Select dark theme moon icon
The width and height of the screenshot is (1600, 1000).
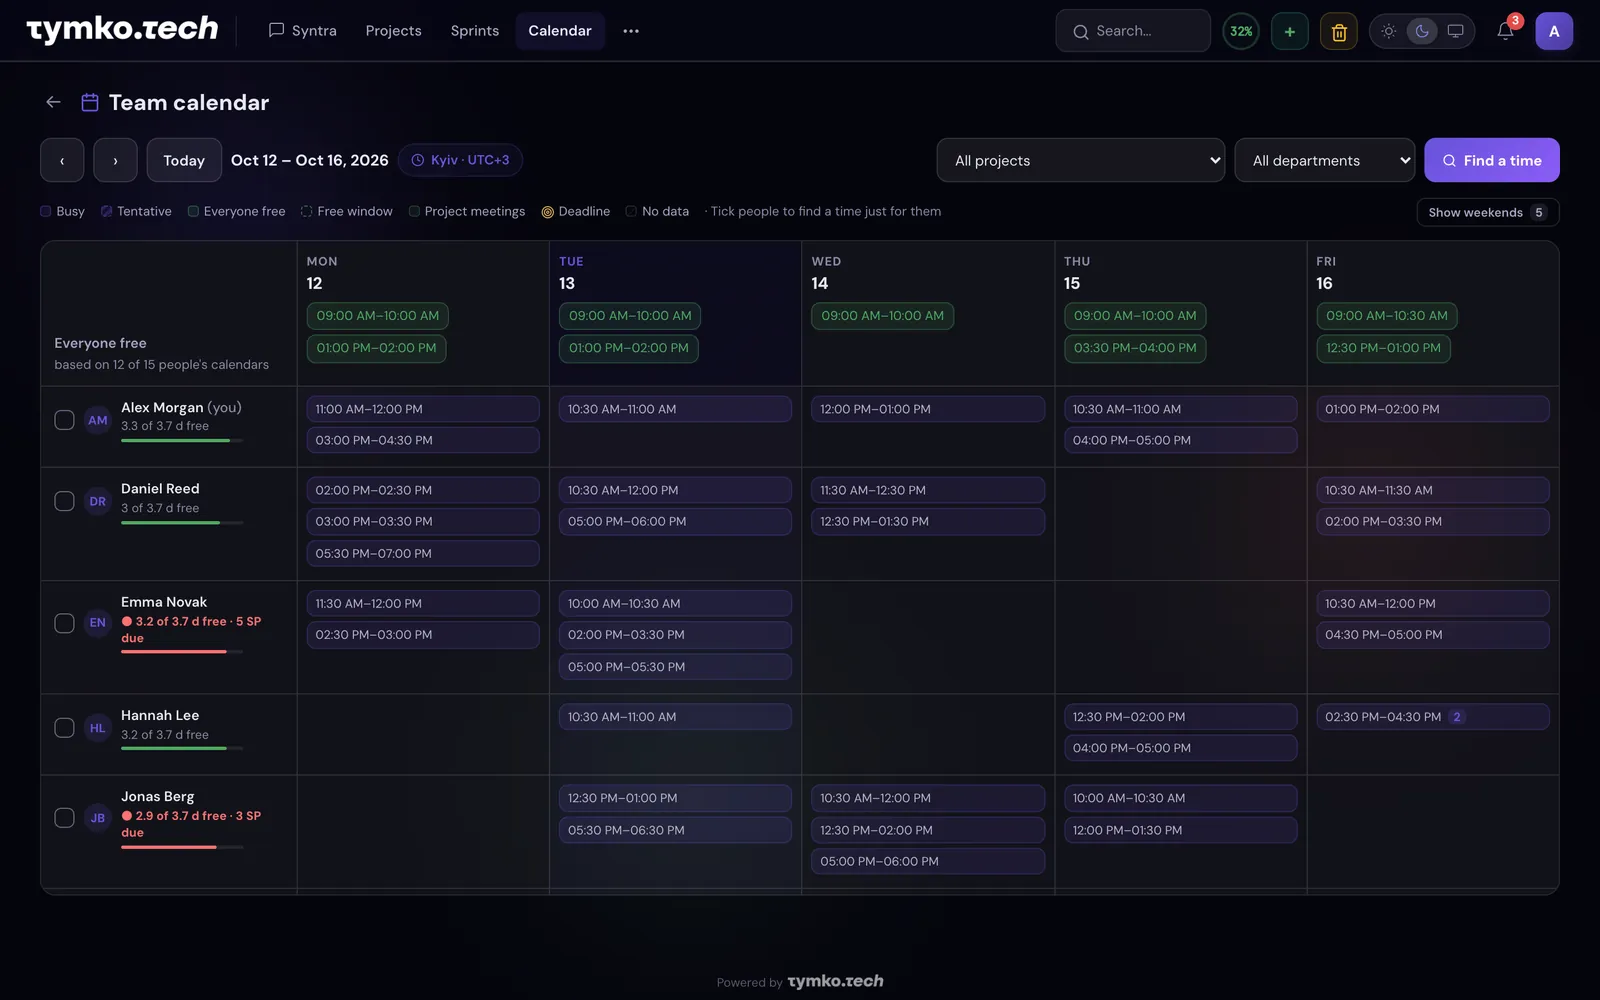tap(1422, 31)
